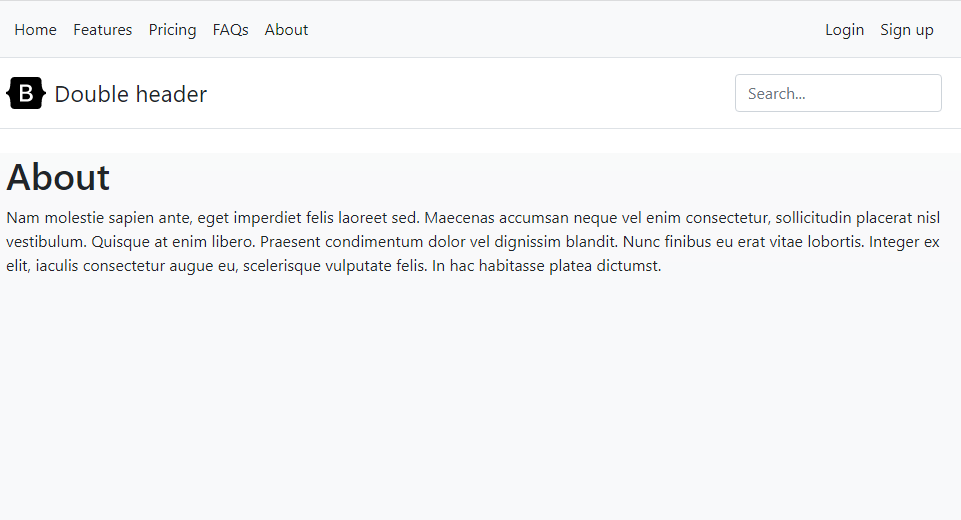Viewport: 961px width, 520px height.
Task: Select Pricing in the top nav
Action: 172,29
